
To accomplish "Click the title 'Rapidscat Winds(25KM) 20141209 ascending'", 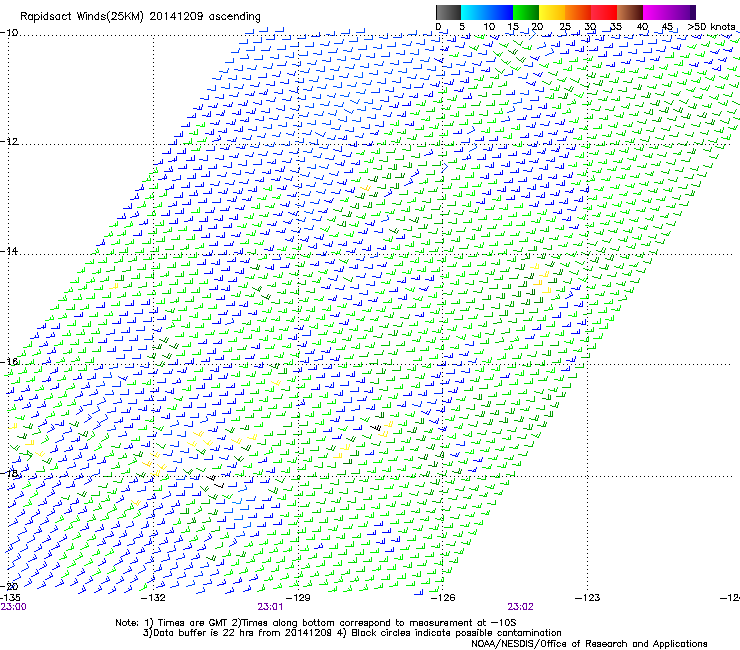I will [x=140, y=17].
